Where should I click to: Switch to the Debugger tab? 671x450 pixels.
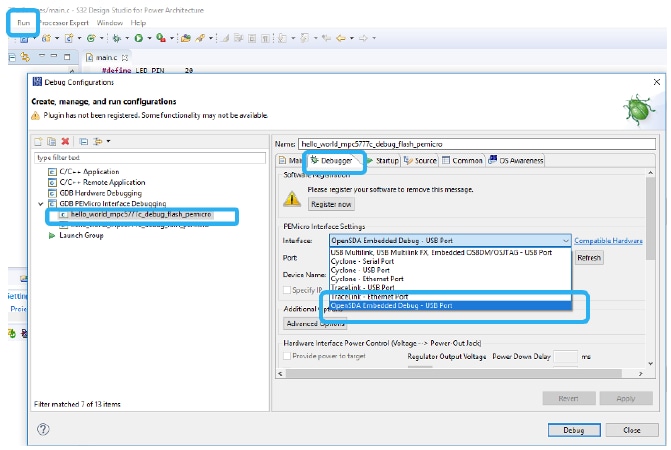pyautogui.click(x=331, y=160)
